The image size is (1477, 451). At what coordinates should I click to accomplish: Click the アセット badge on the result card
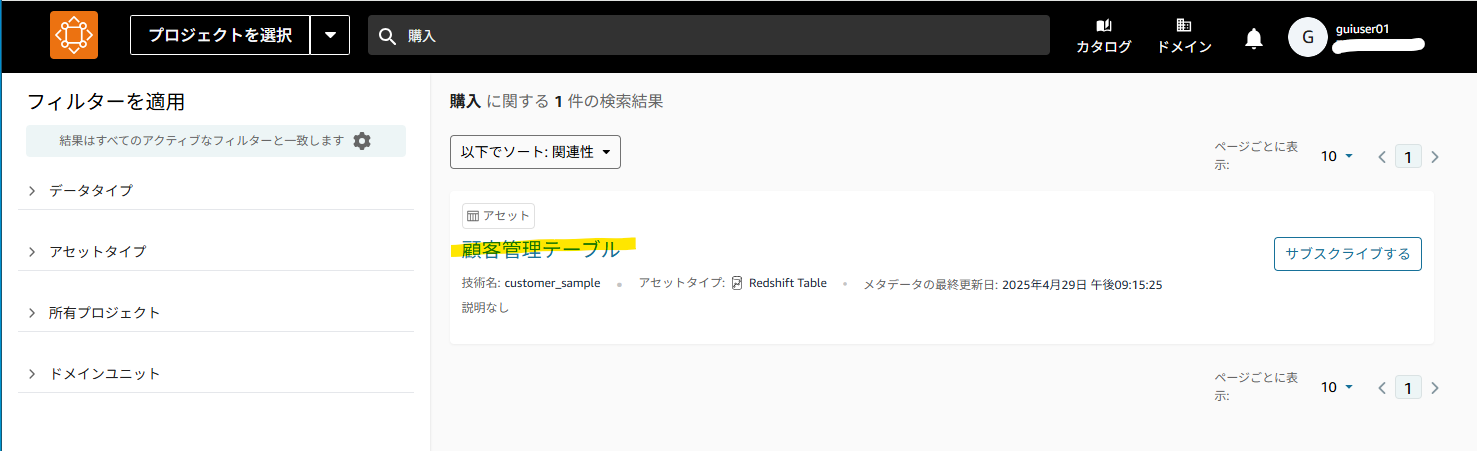point(498,216)
